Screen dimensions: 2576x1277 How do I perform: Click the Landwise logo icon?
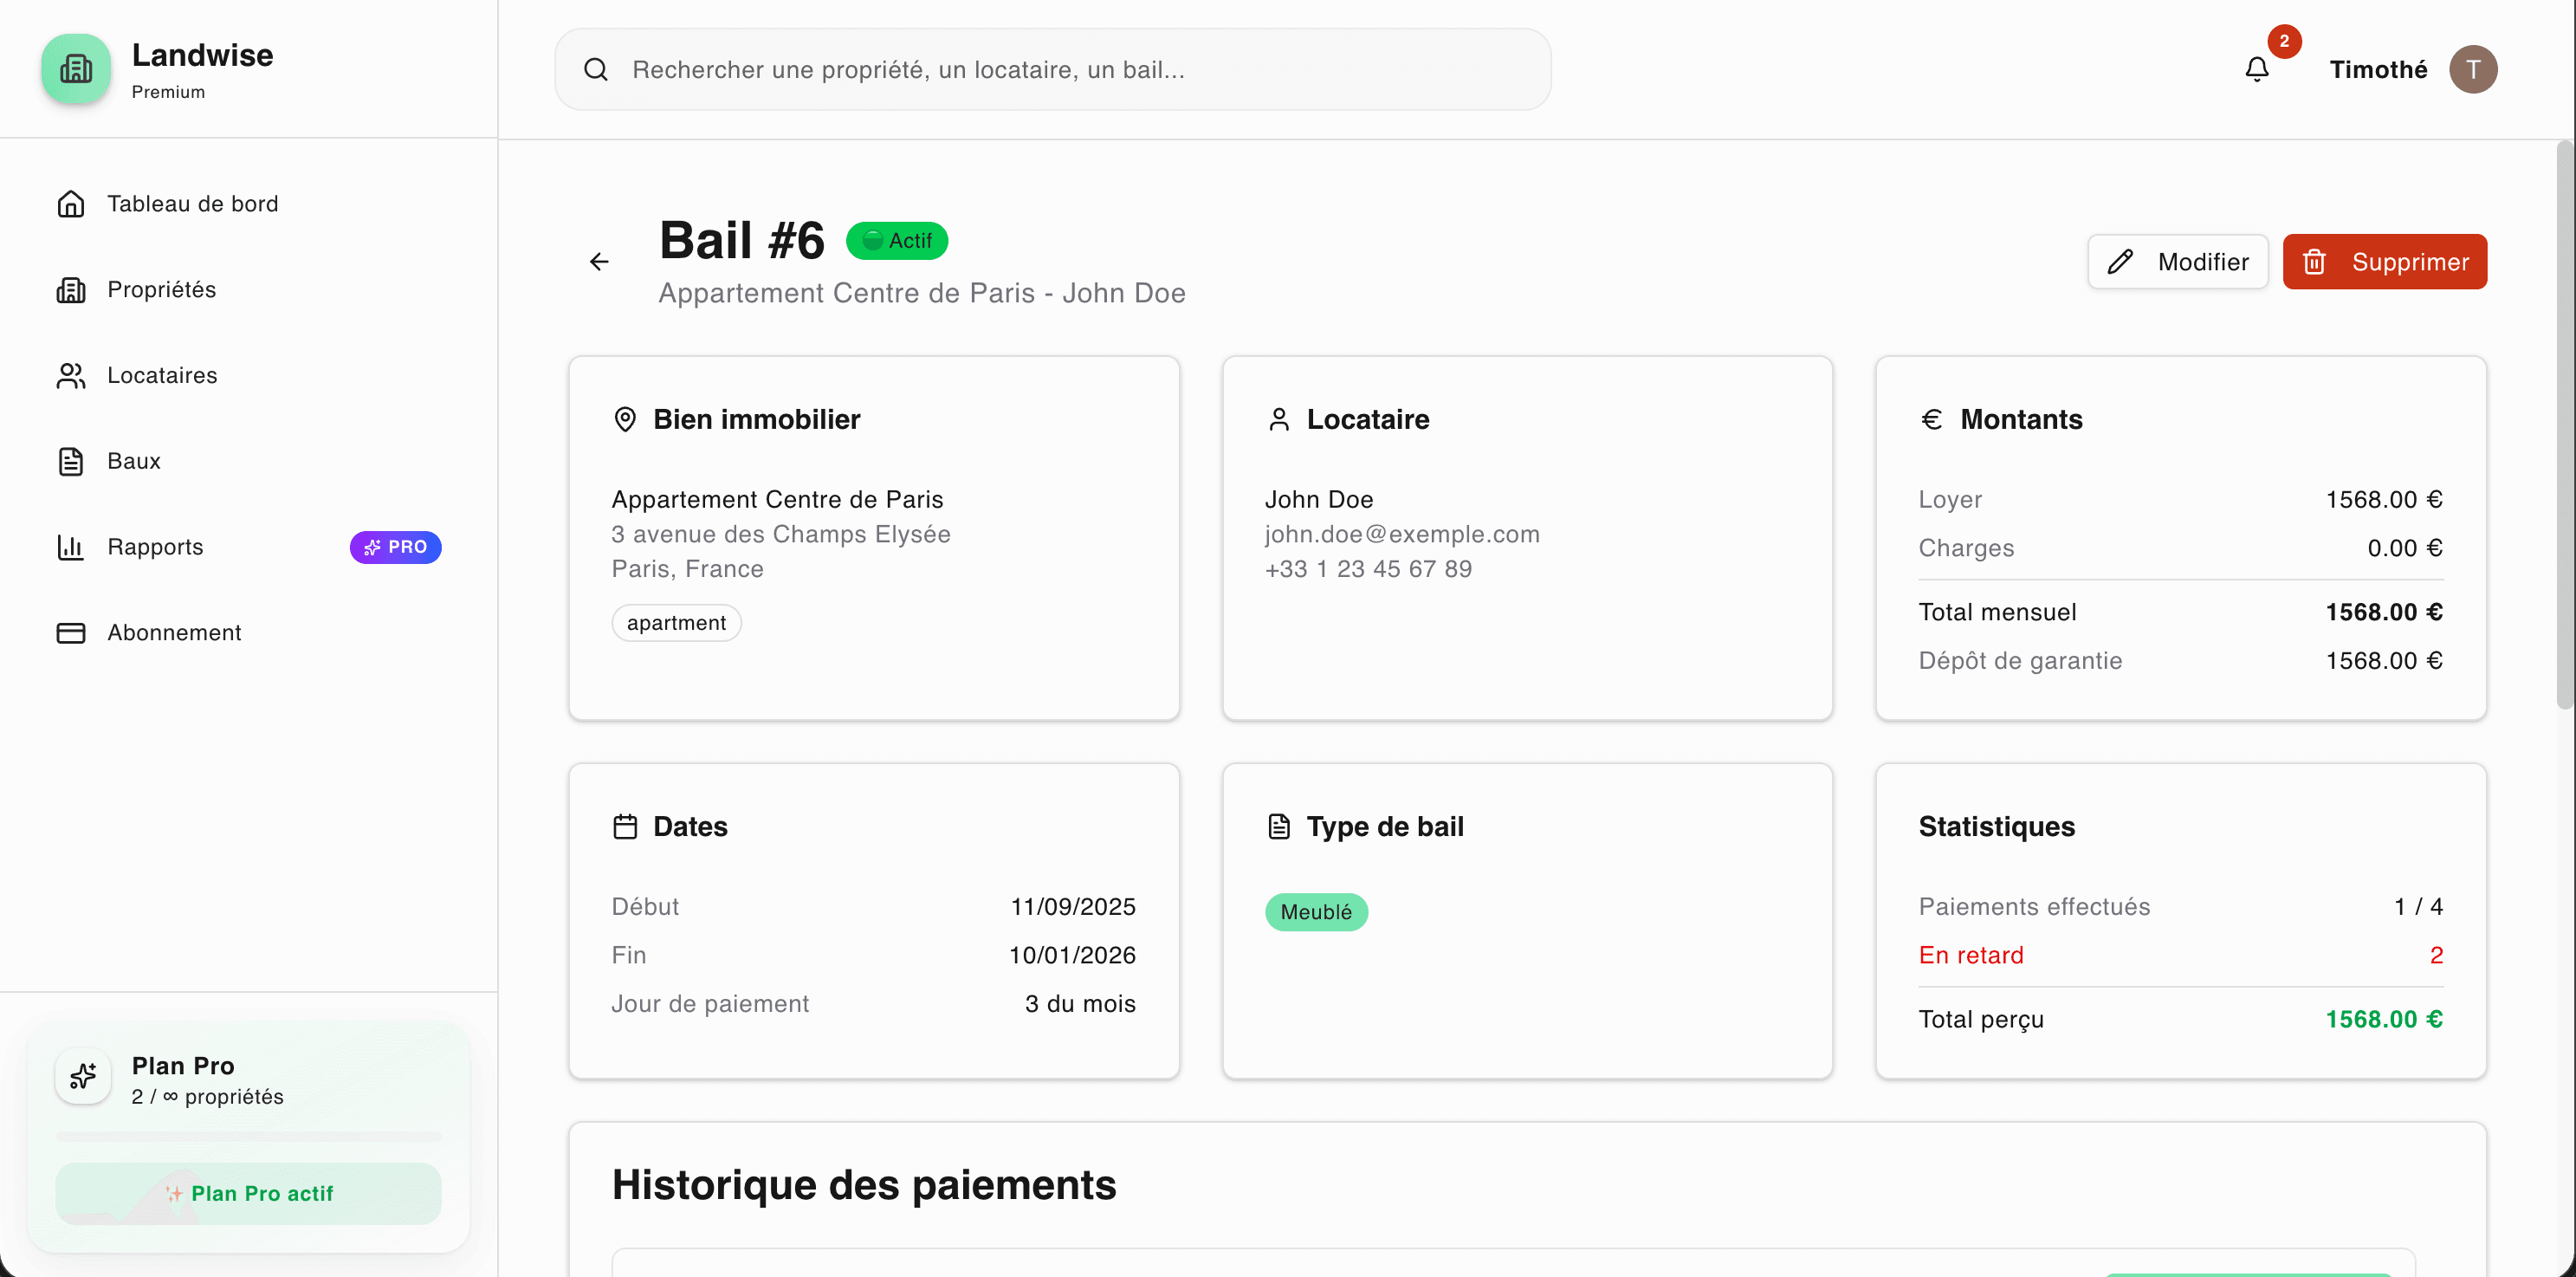75,68
